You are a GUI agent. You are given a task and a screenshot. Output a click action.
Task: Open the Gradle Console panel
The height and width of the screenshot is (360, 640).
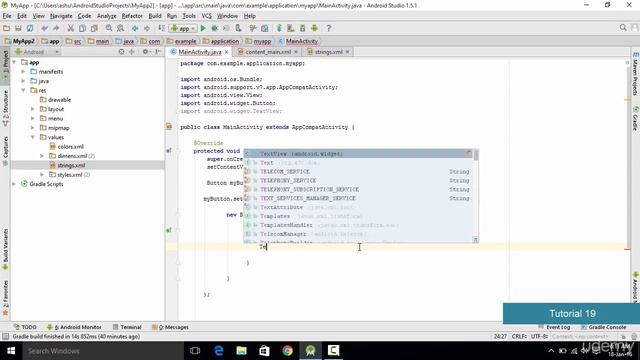(604, 327)
